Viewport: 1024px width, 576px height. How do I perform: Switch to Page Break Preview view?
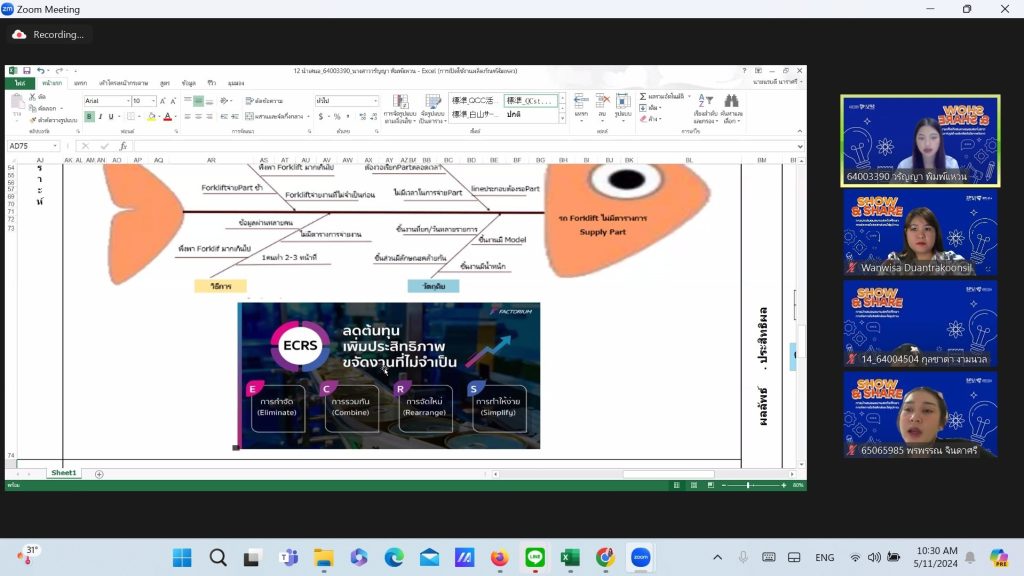click(711, 485)
